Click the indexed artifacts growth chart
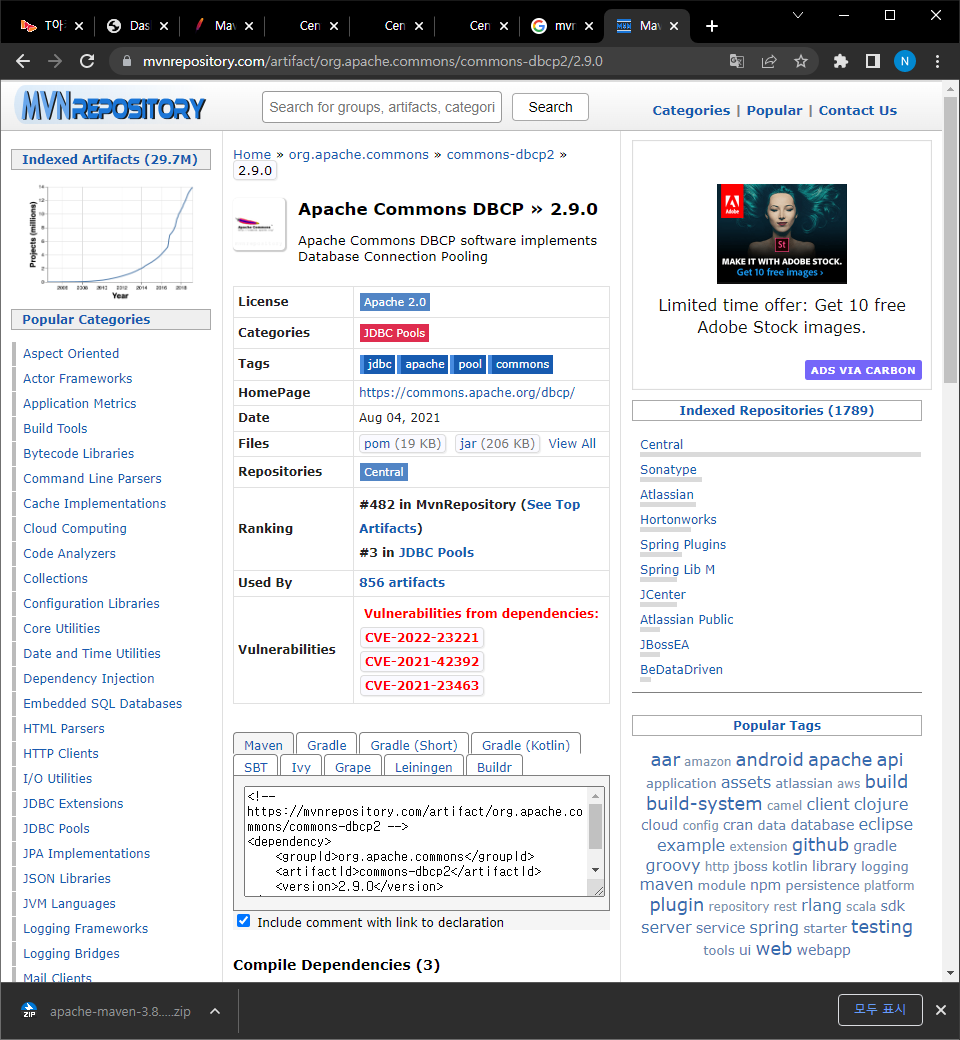Image resolution: width=960 pixels, height=1040 pixels. [111, 241]
